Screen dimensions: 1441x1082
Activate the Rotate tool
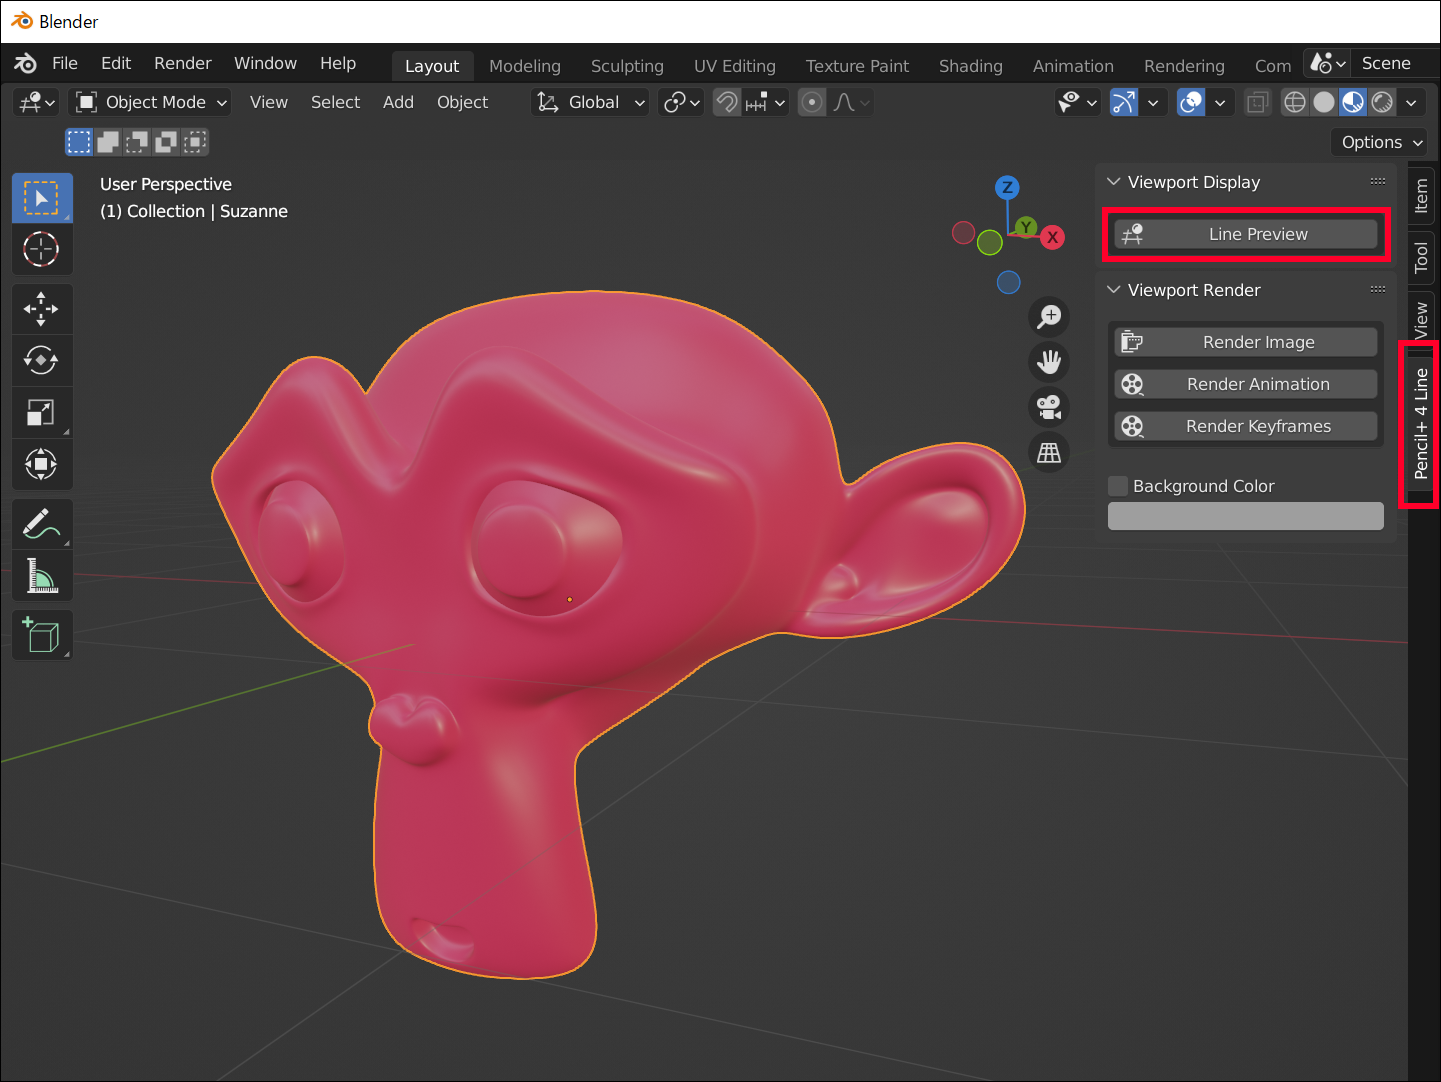pos(41,360)
